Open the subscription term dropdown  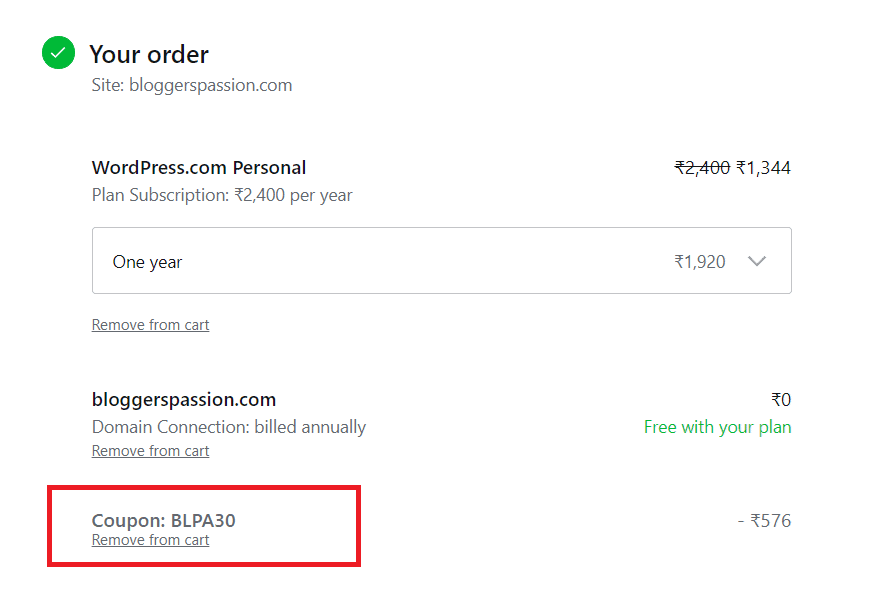tap(440, 260)
